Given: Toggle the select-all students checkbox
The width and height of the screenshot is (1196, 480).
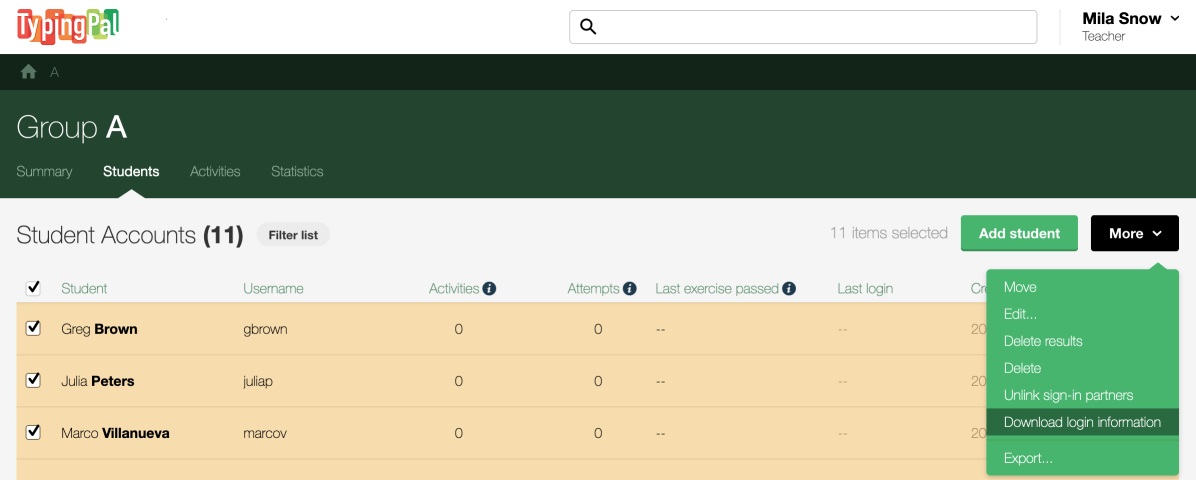Looking at the screenshot, I should pyautogui.click(x=33, y=288).
